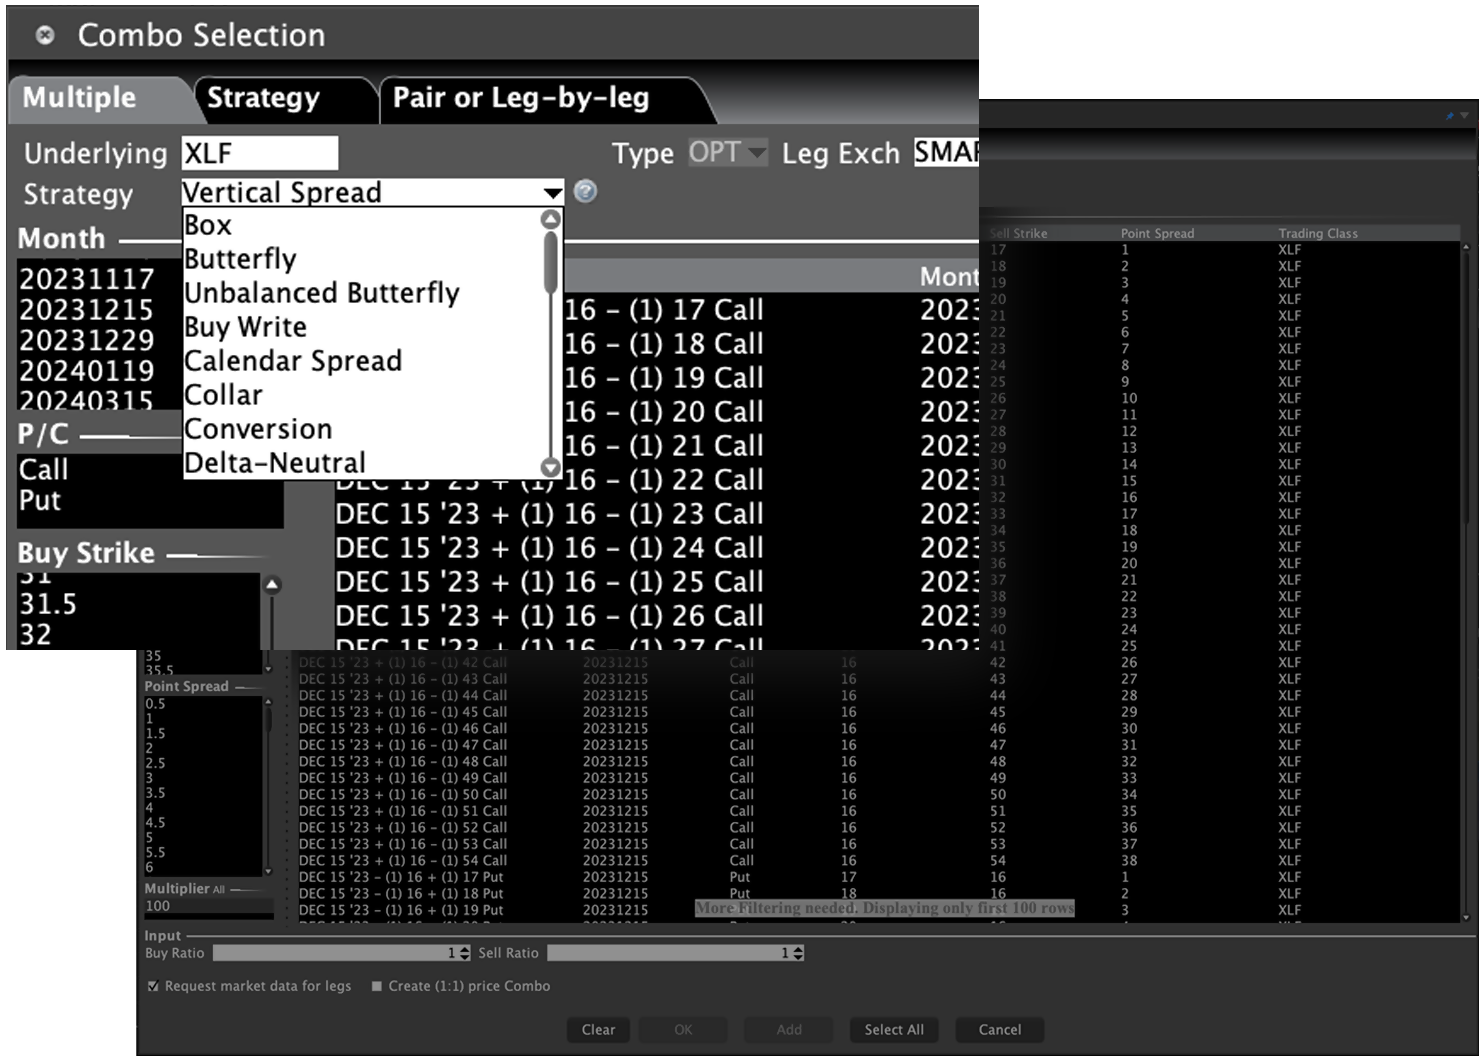
Task: Click the Strategy help question mark icon
Action: 586,192
